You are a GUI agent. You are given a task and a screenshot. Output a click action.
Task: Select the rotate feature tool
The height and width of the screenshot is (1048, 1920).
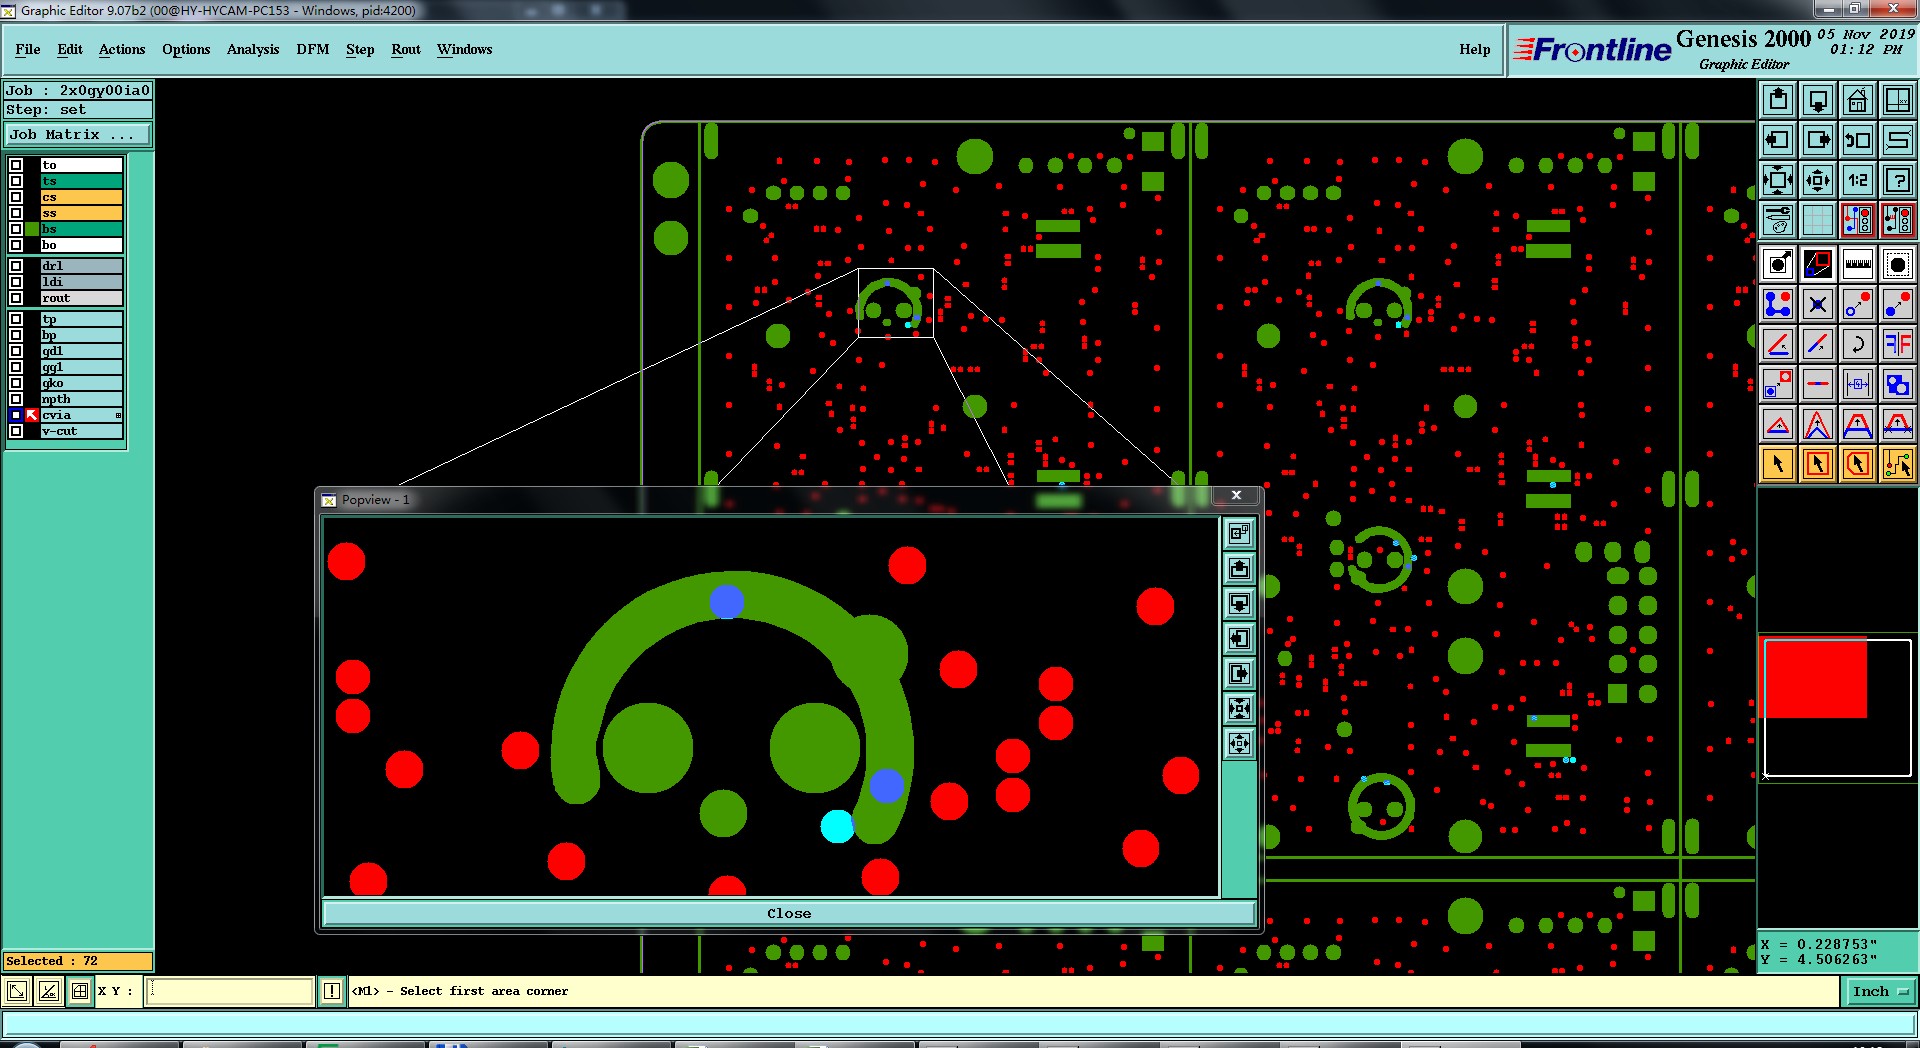pyautogui.click(x=1858, y=344)
